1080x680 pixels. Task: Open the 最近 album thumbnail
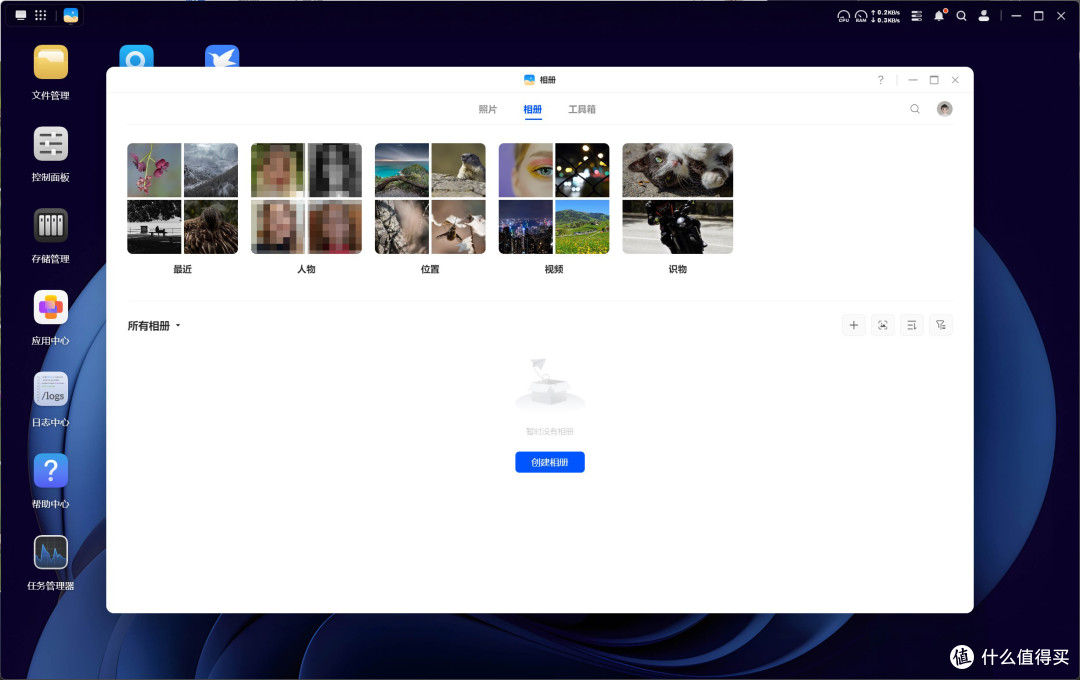(183, 198)
